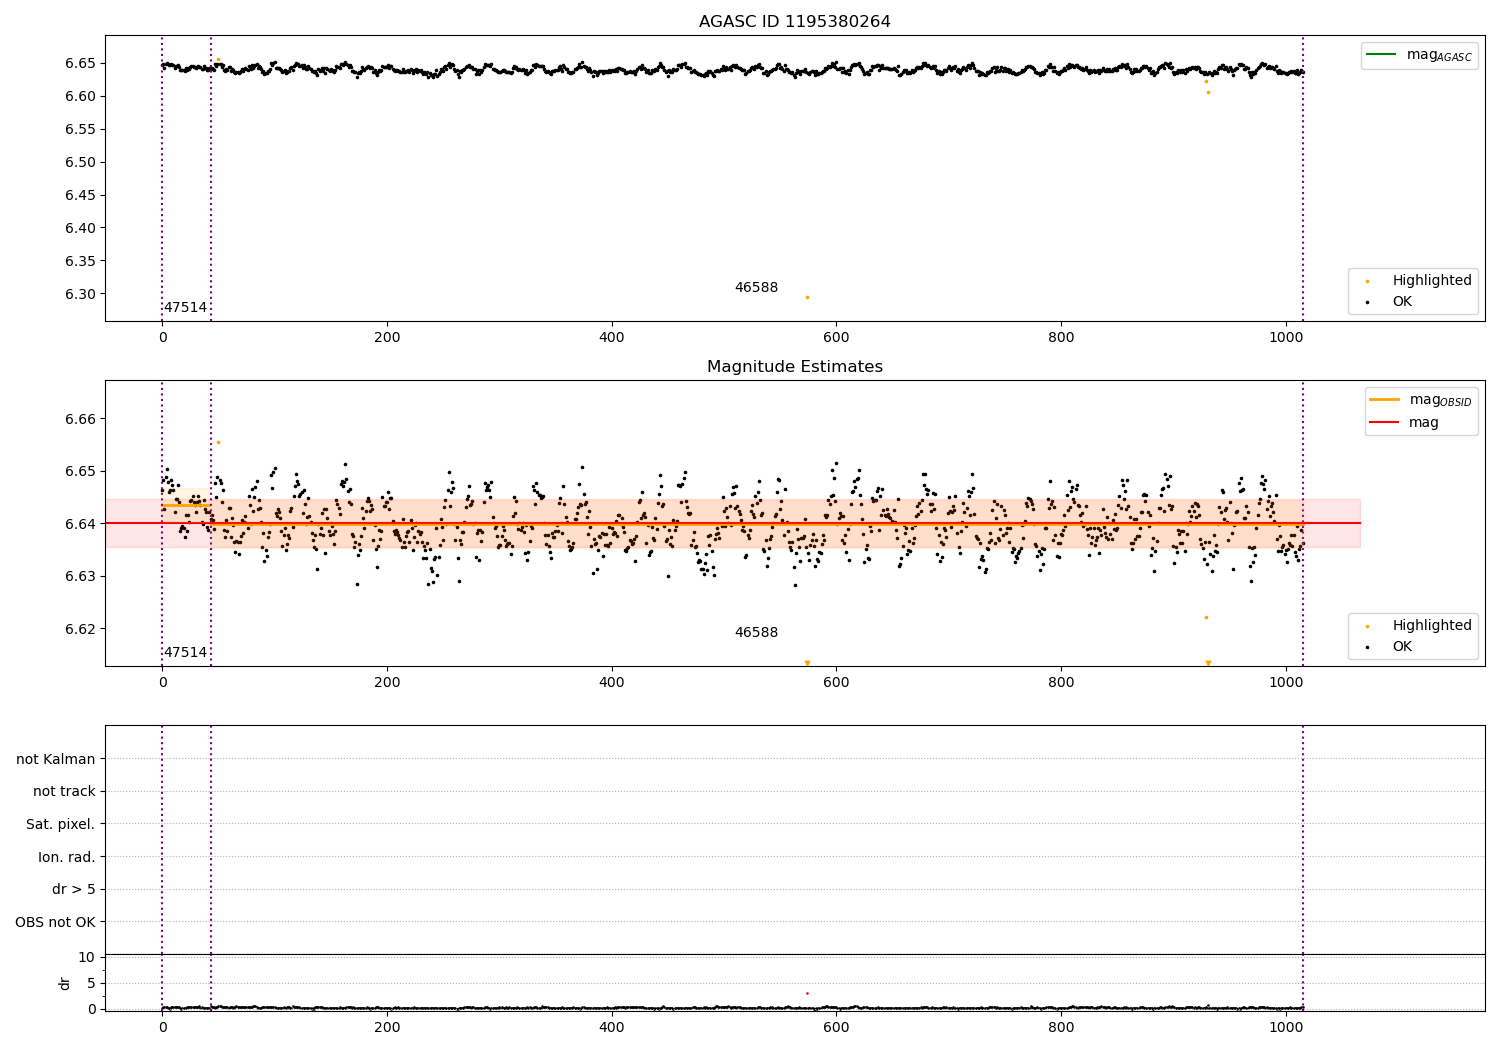Click the Ion. rad. axis label

tap(67, 857)
